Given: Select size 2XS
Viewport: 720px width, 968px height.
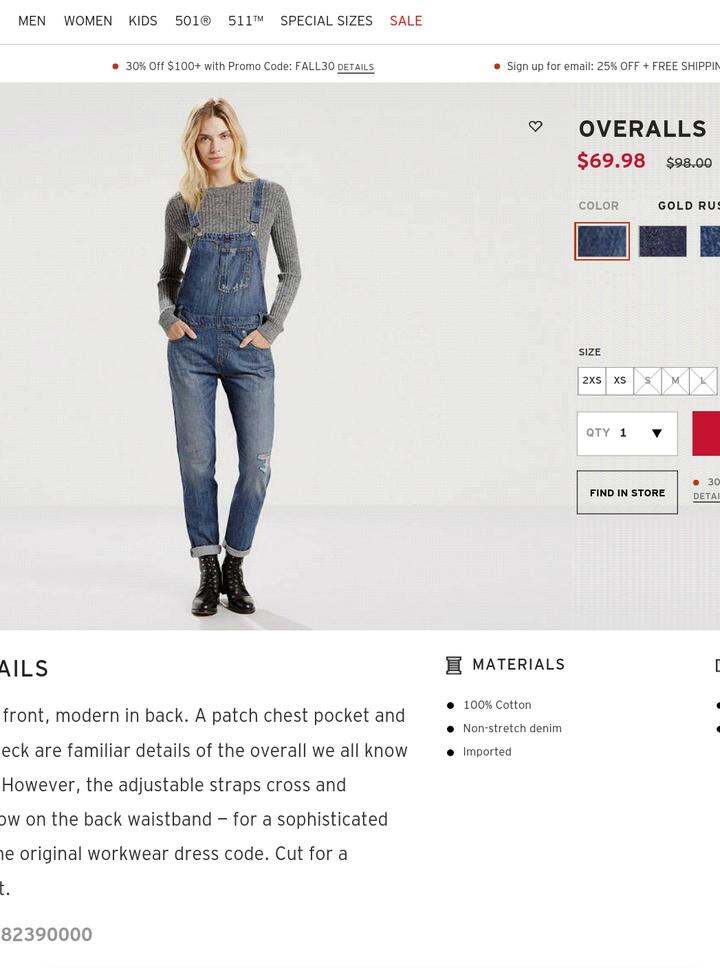Looking at the screenshot, I should tap(592, 381).
